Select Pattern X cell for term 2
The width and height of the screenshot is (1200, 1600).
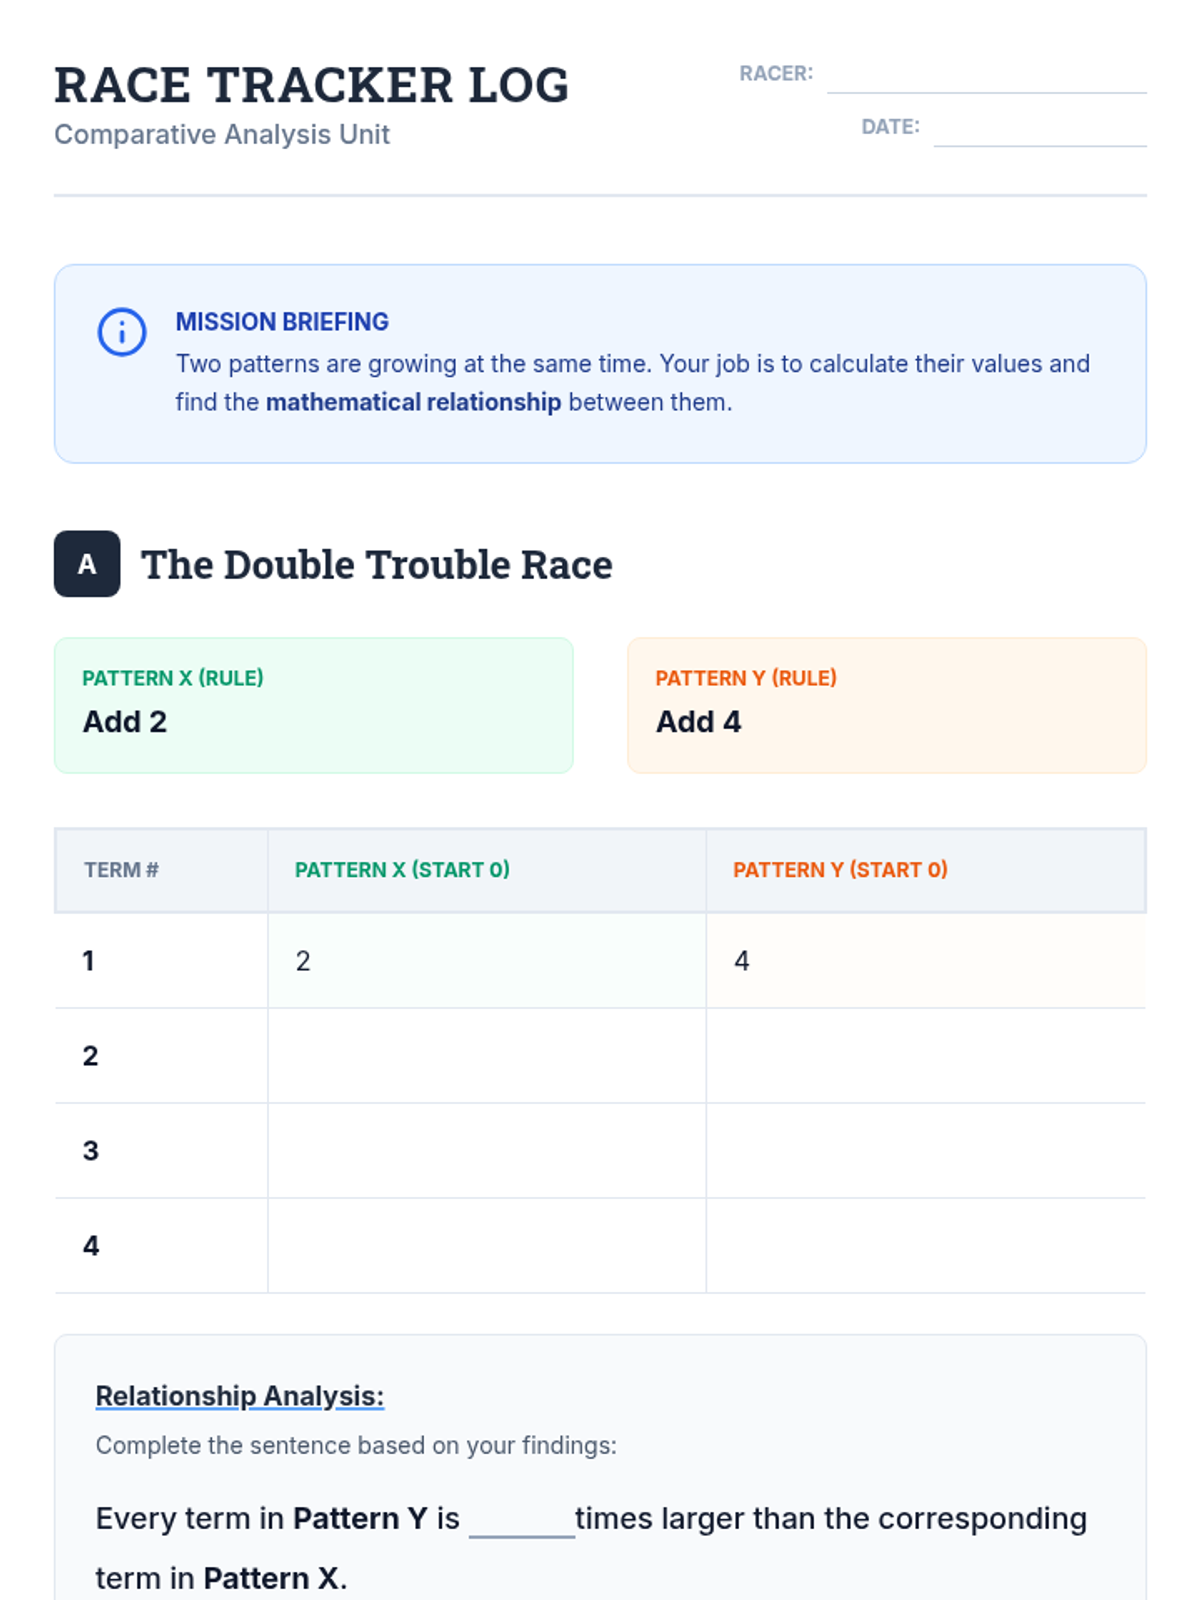tap(486, 1056)
